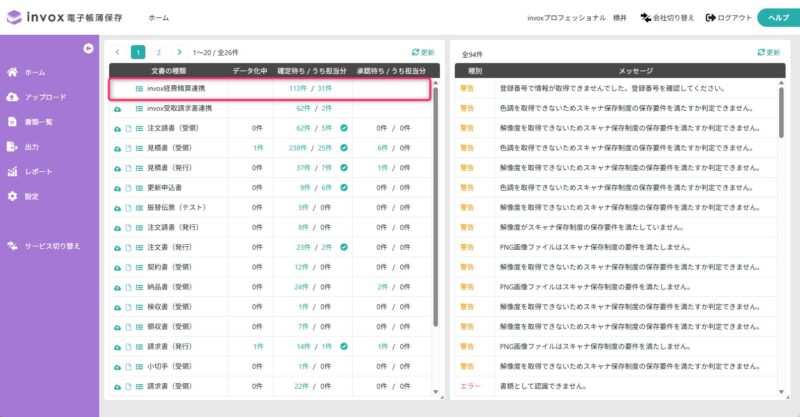The width and height of the screenshot is (800, 417).
Task: Click the メッセージ column header
Action: click(635, 71)
